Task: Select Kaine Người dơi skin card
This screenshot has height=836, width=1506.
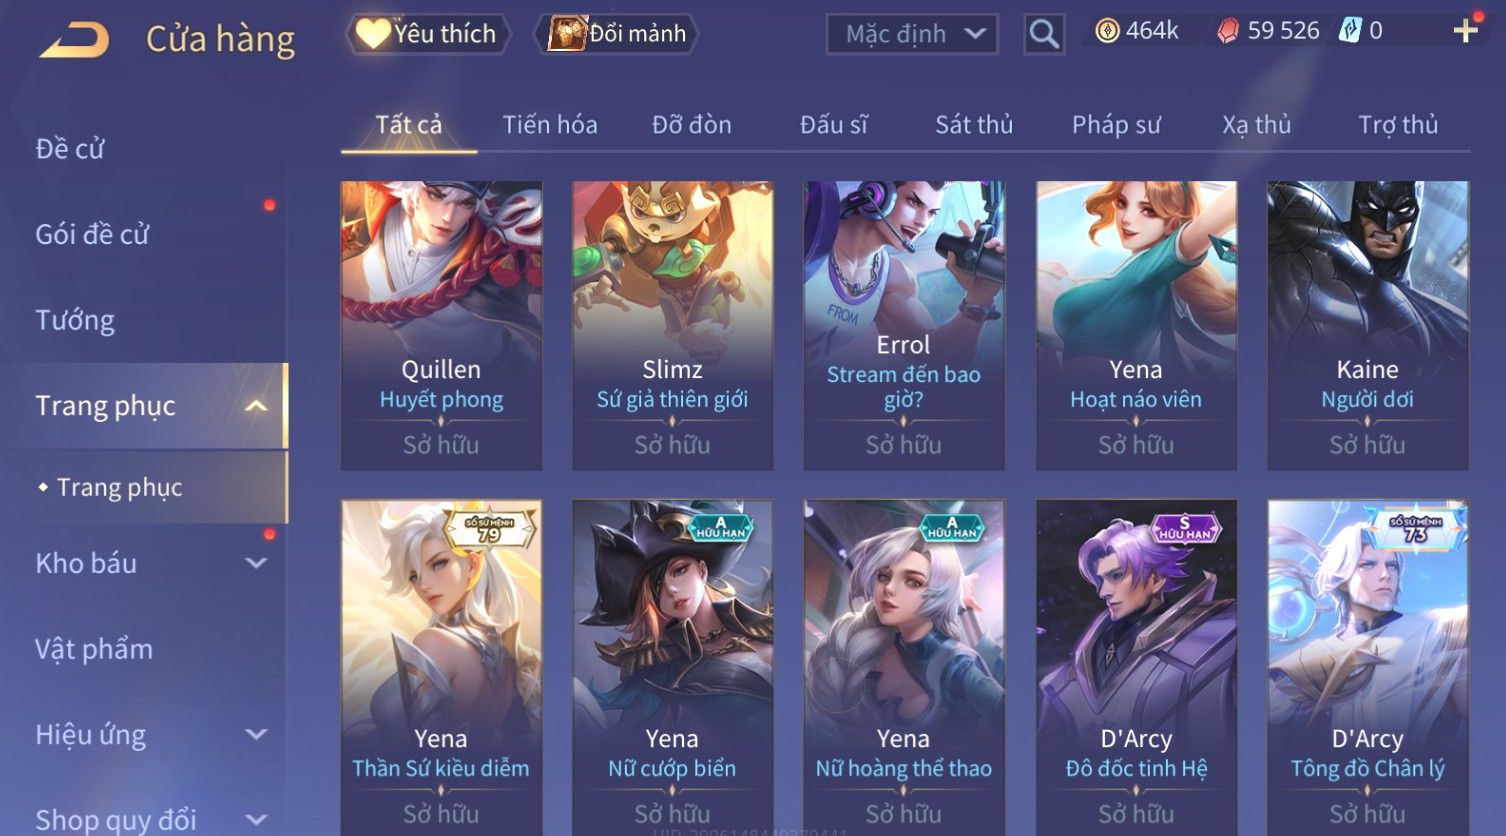Action: 1367,325
